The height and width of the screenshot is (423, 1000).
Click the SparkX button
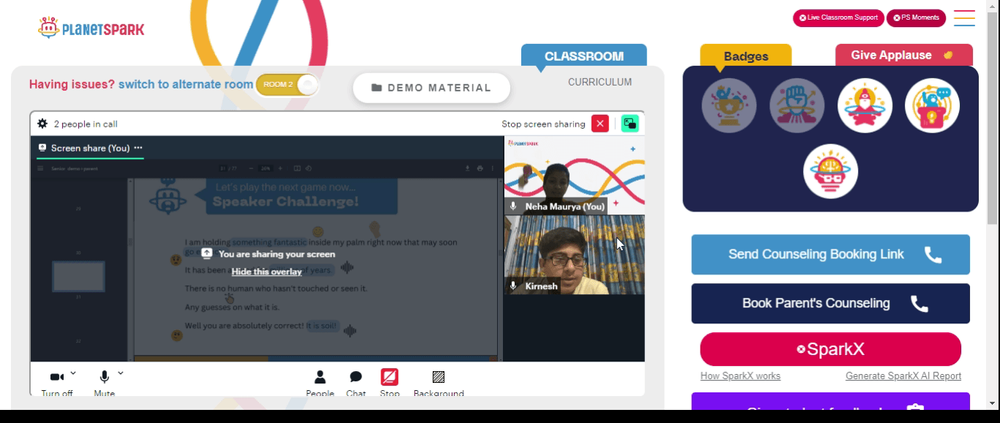(x=830, y=349)
